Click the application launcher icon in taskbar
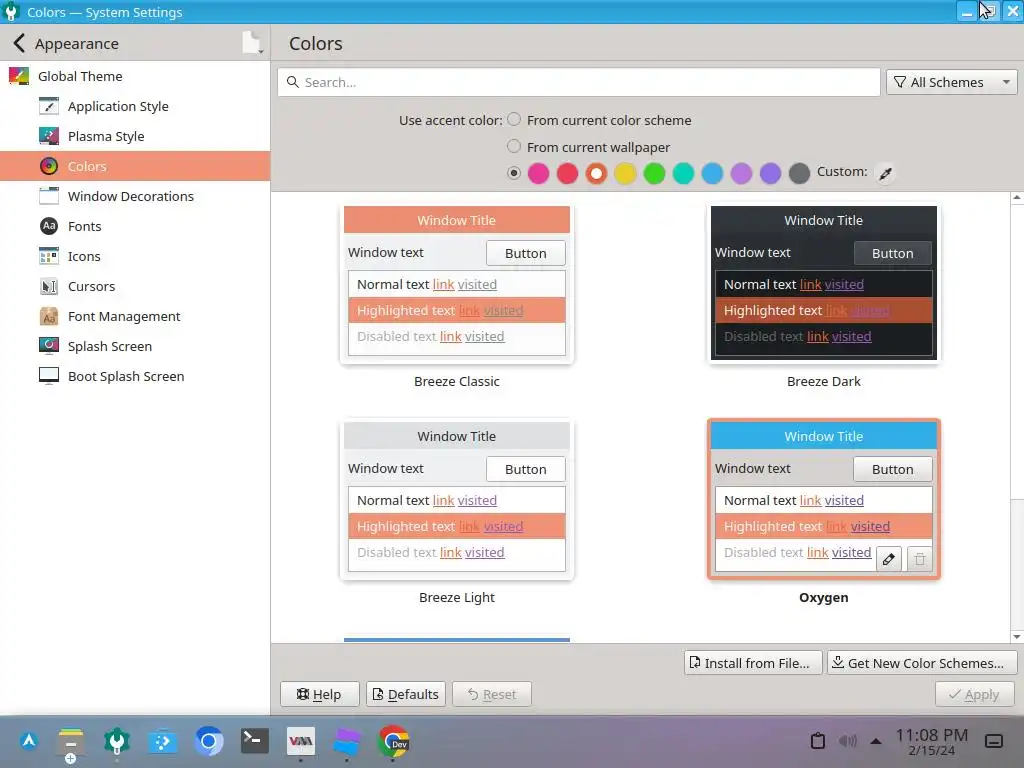 [29, 741]
